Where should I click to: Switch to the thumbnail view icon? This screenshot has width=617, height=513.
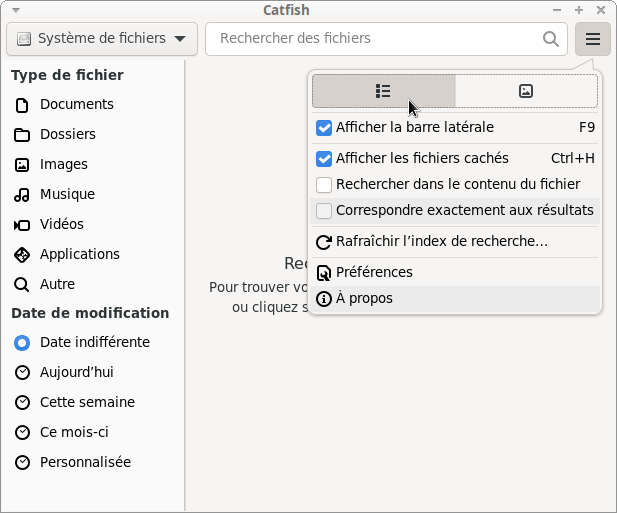pyautogui.click(x=526, y=91)
